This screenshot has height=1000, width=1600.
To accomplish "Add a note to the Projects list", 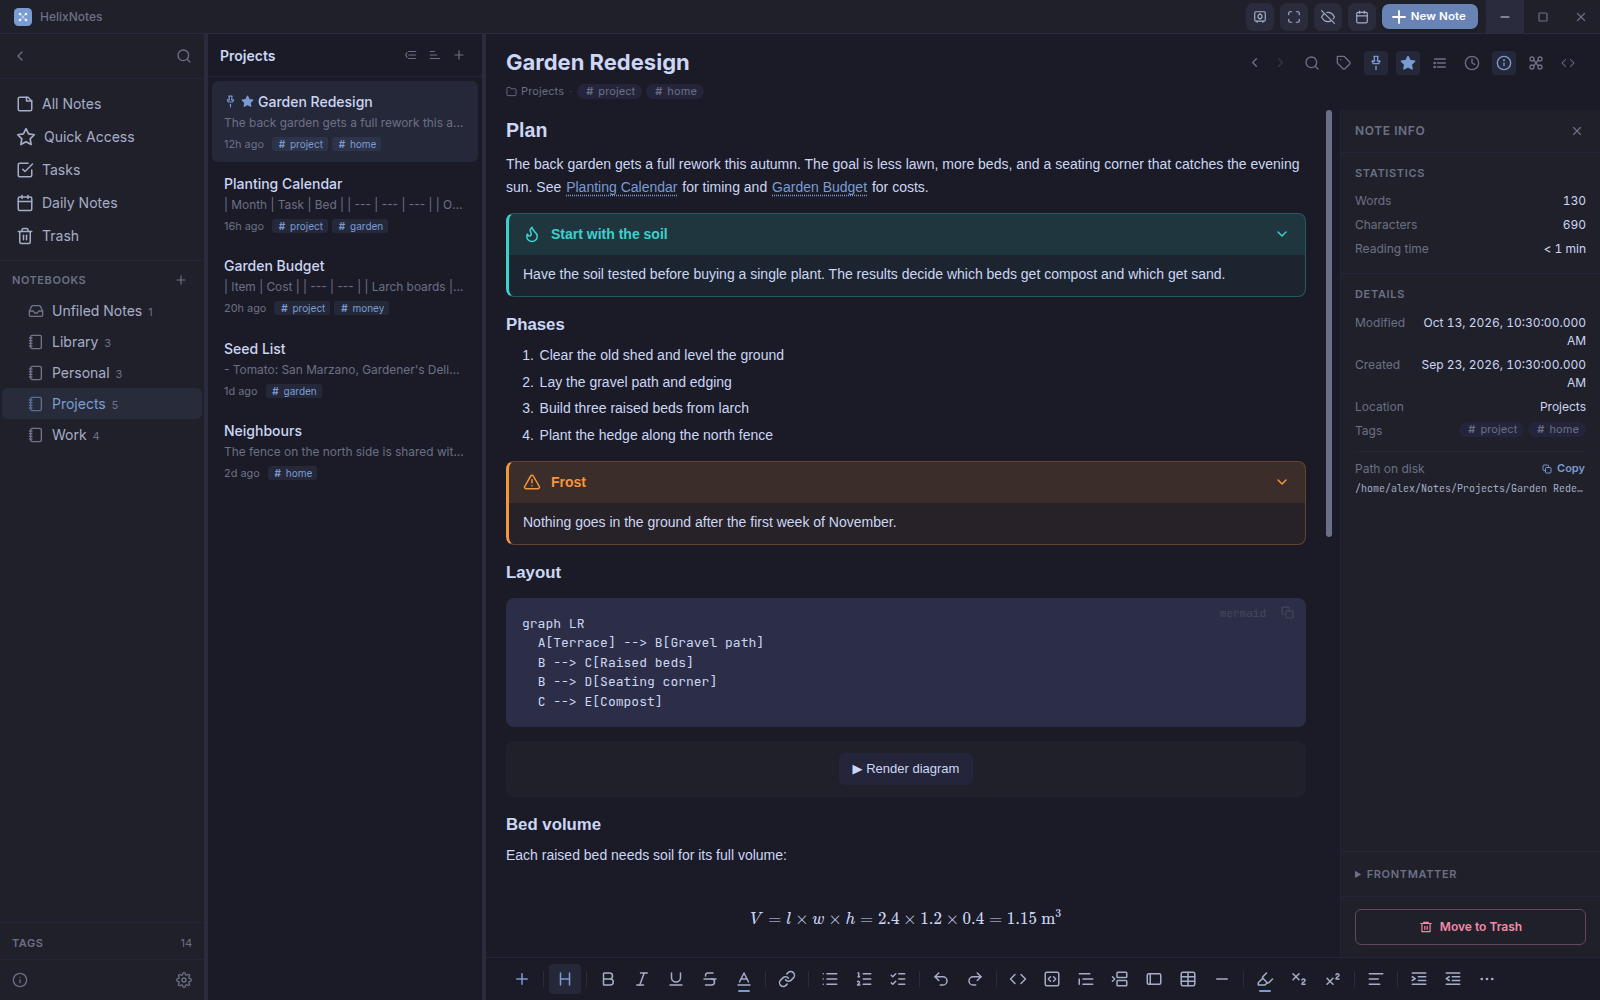I will click(x=459, y=56).
